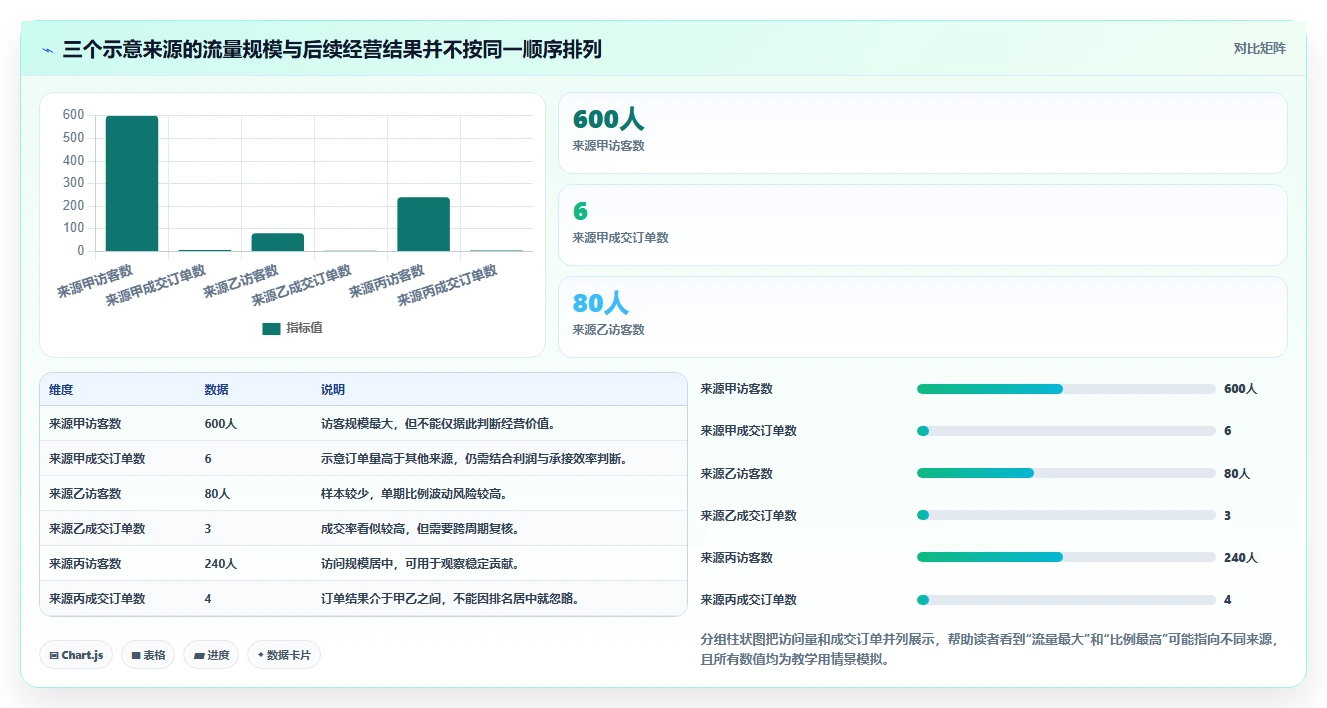Click the 240人 value beside the progress bar
The height and width of the screenshot is (708, 1327).
1240,558
